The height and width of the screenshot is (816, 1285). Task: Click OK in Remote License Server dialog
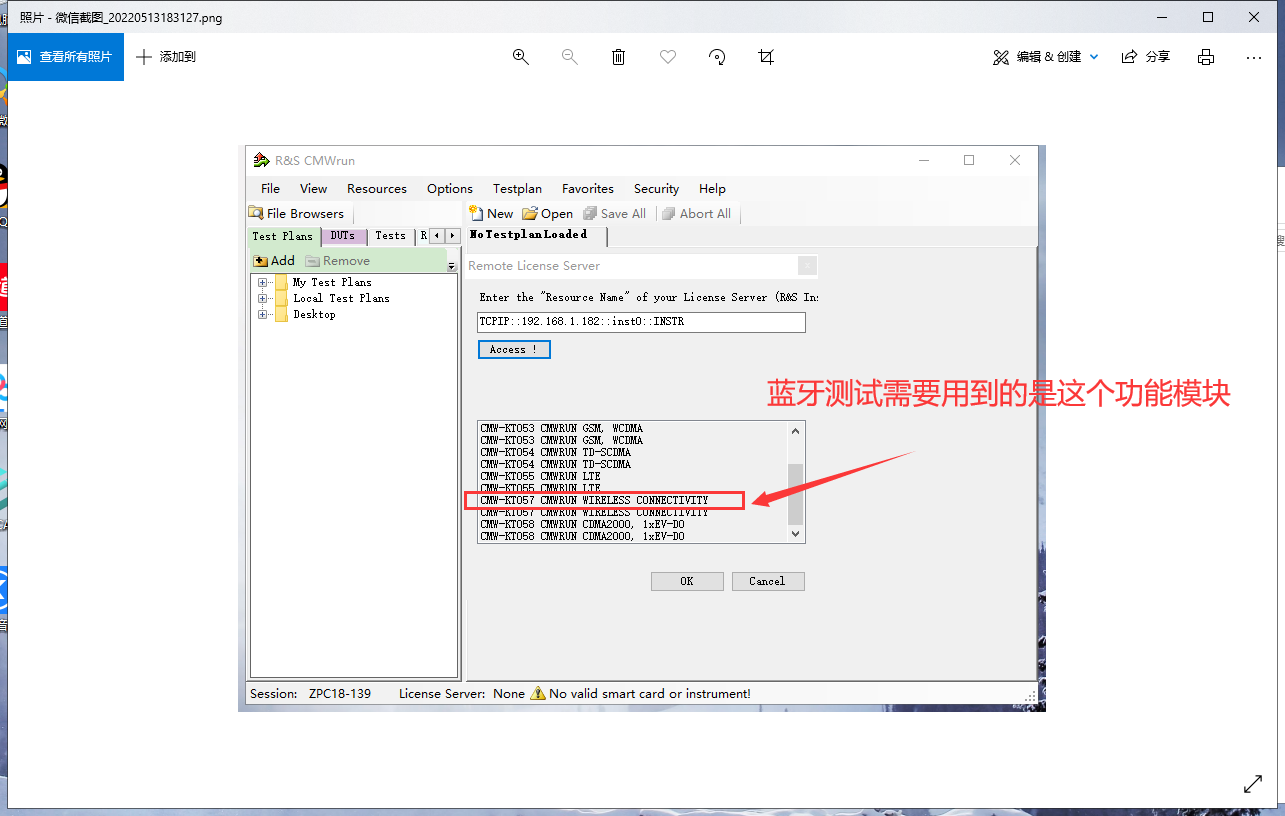(x=687, y=581)
